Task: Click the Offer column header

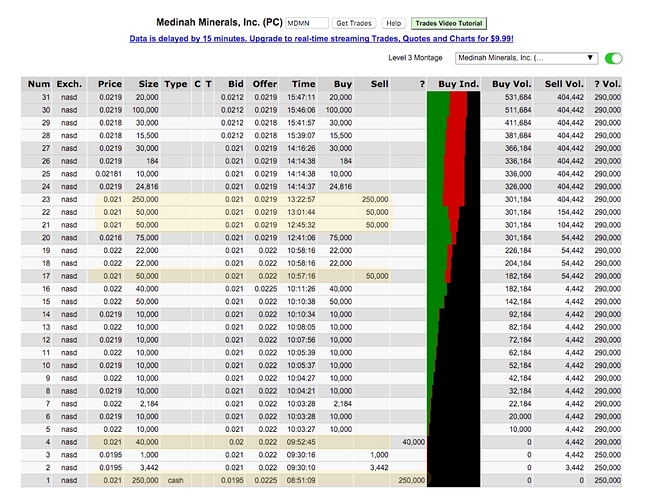Action: (264, 84)
